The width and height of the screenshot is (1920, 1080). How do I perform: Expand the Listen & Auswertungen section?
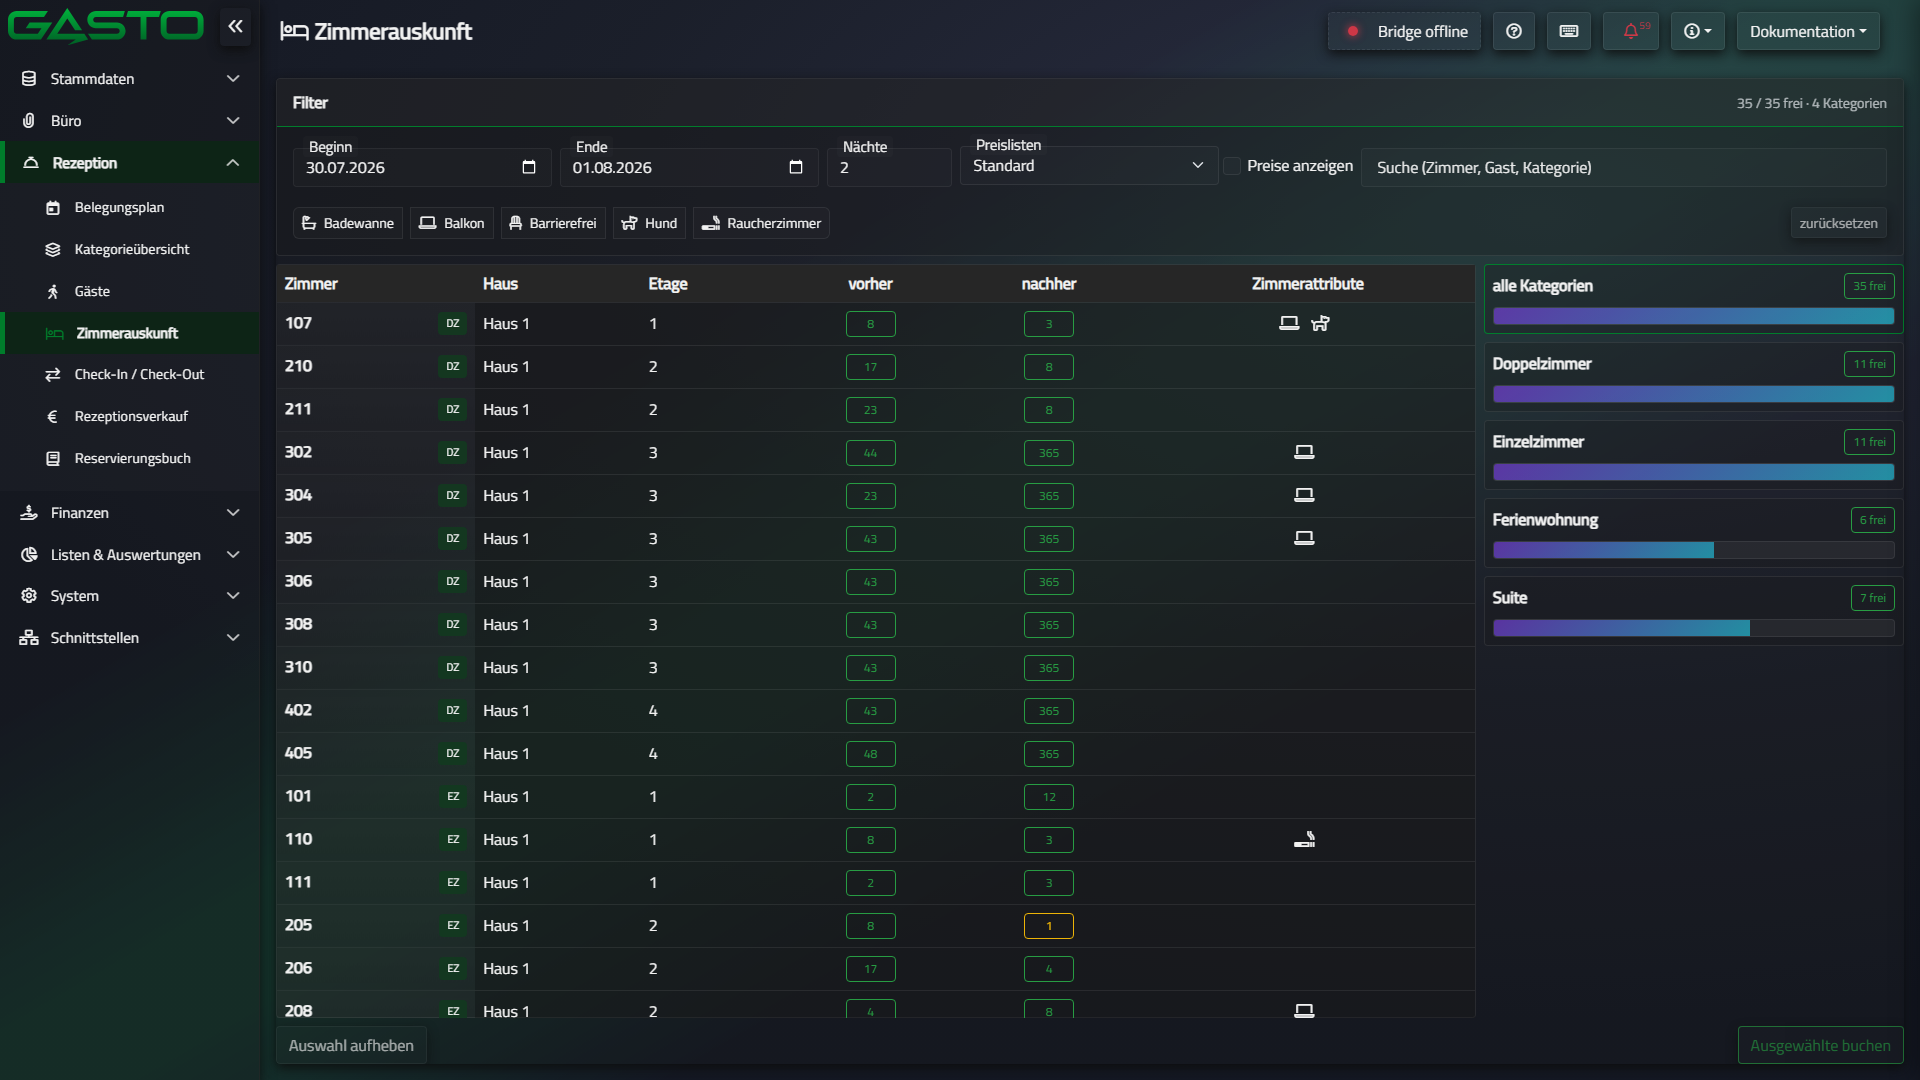point(130,554)
